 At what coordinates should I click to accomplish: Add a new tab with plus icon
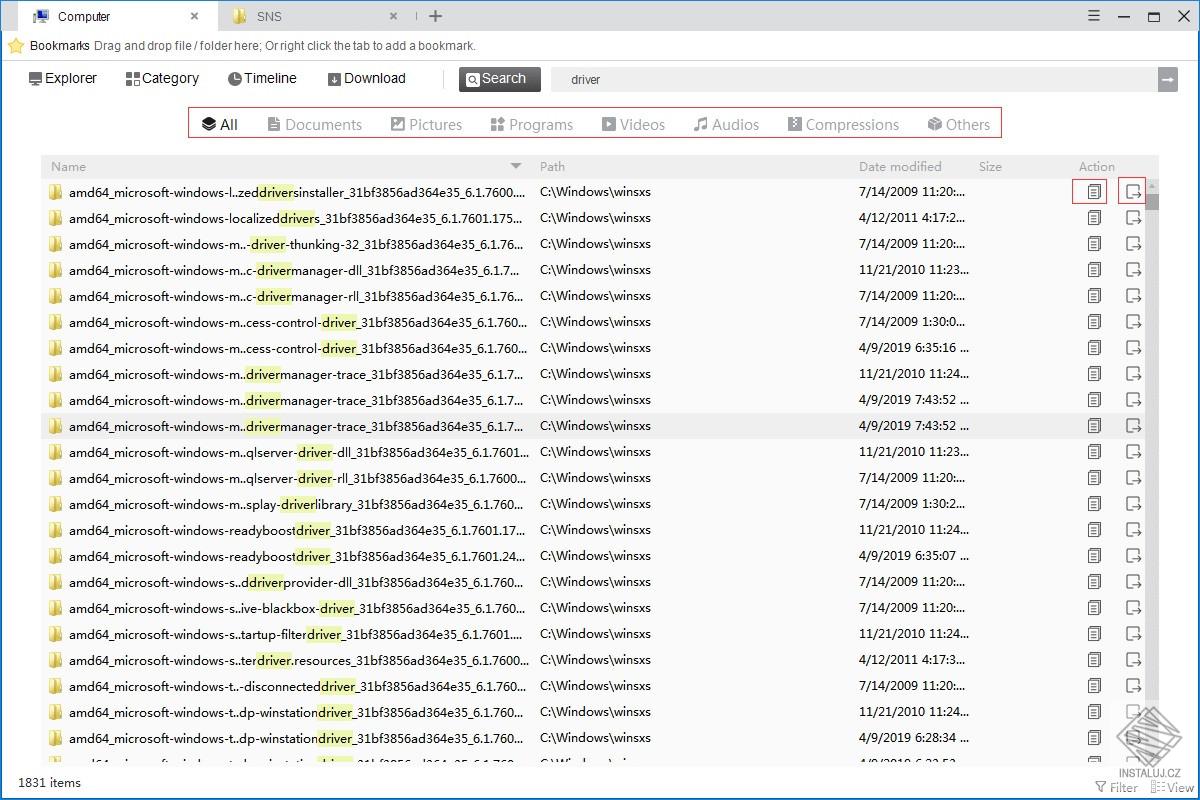[435, 16]
